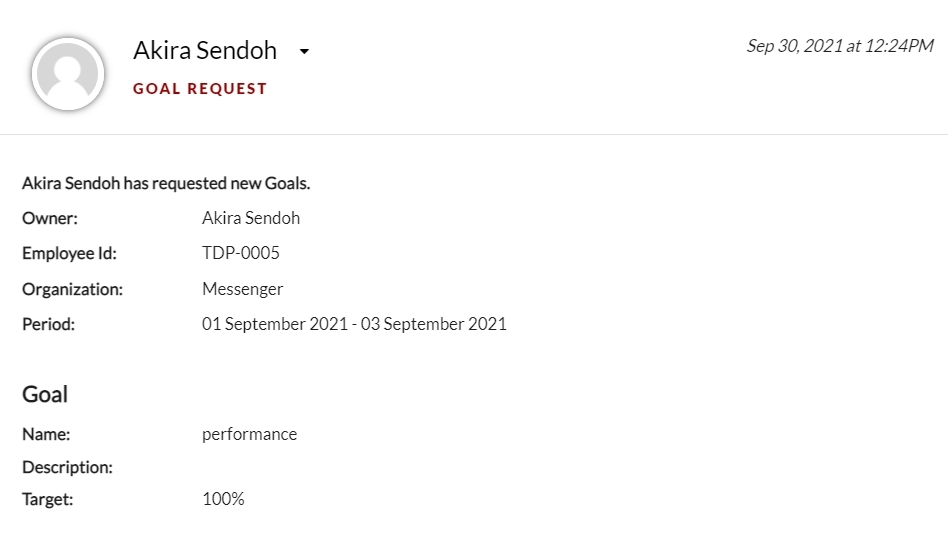The width and height of the screenshot is (948, 533).
Task: Click the Employee Id value TDP-0005
Action: 241,253
